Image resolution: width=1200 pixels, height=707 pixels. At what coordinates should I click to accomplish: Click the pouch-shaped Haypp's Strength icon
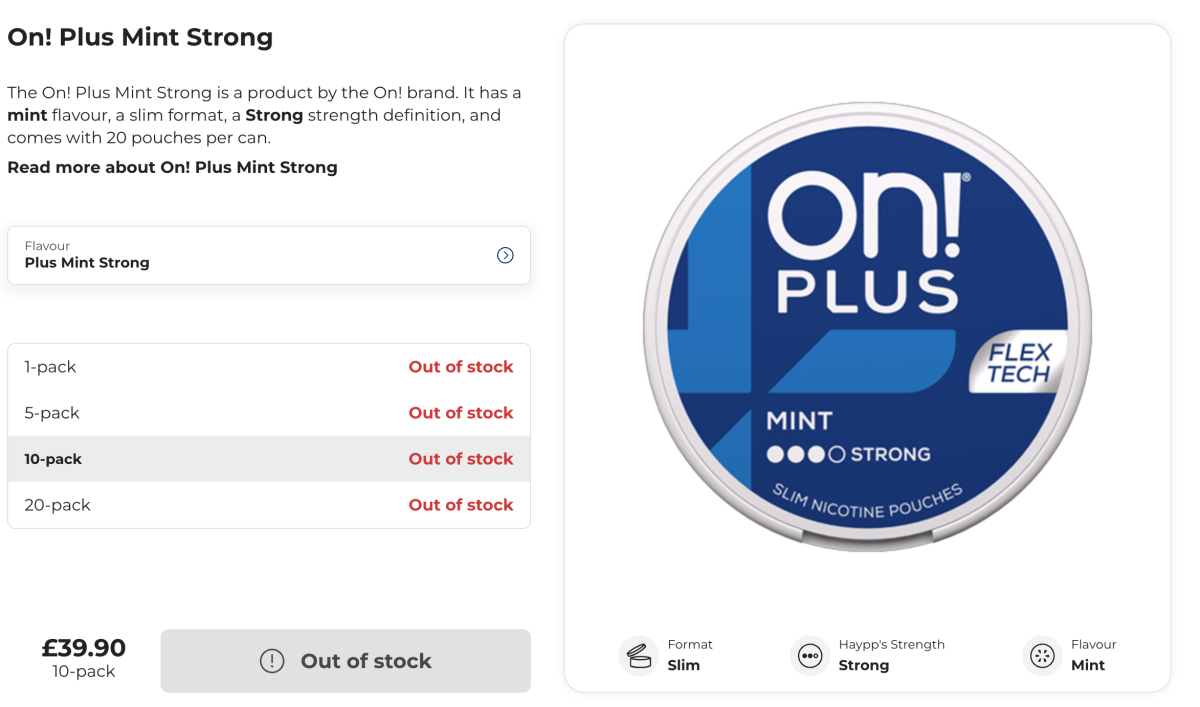[x=812, y=655]
